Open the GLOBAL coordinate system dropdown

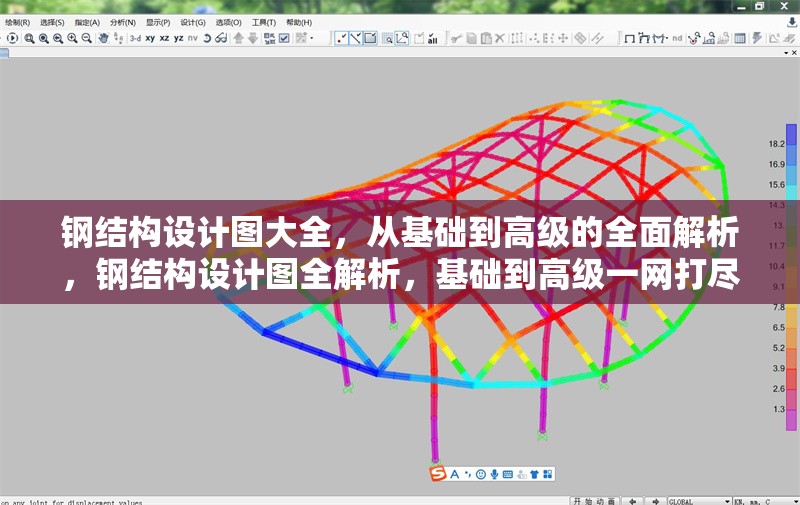pos(699,501)
